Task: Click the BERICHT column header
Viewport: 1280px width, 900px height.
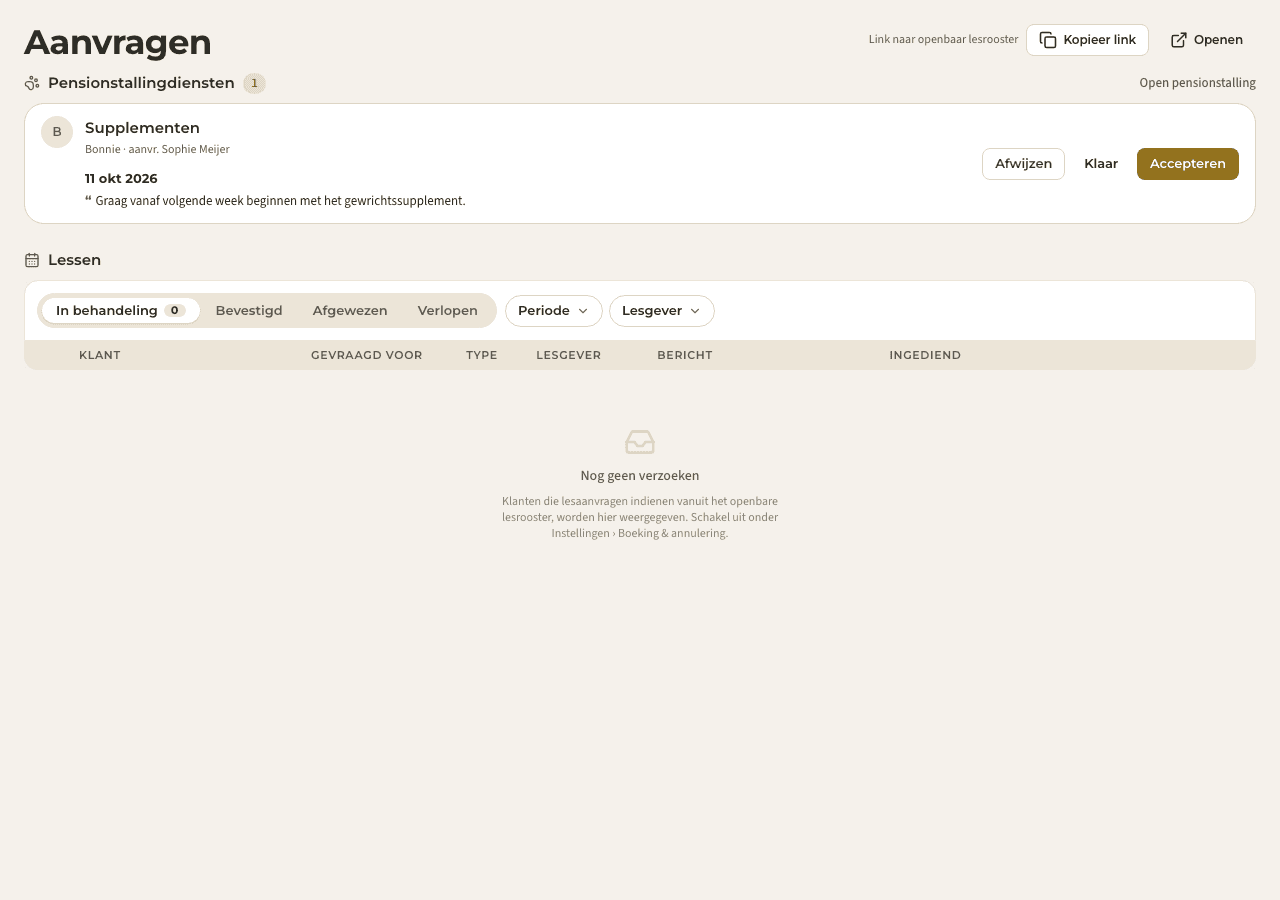Action: (685, 355)
